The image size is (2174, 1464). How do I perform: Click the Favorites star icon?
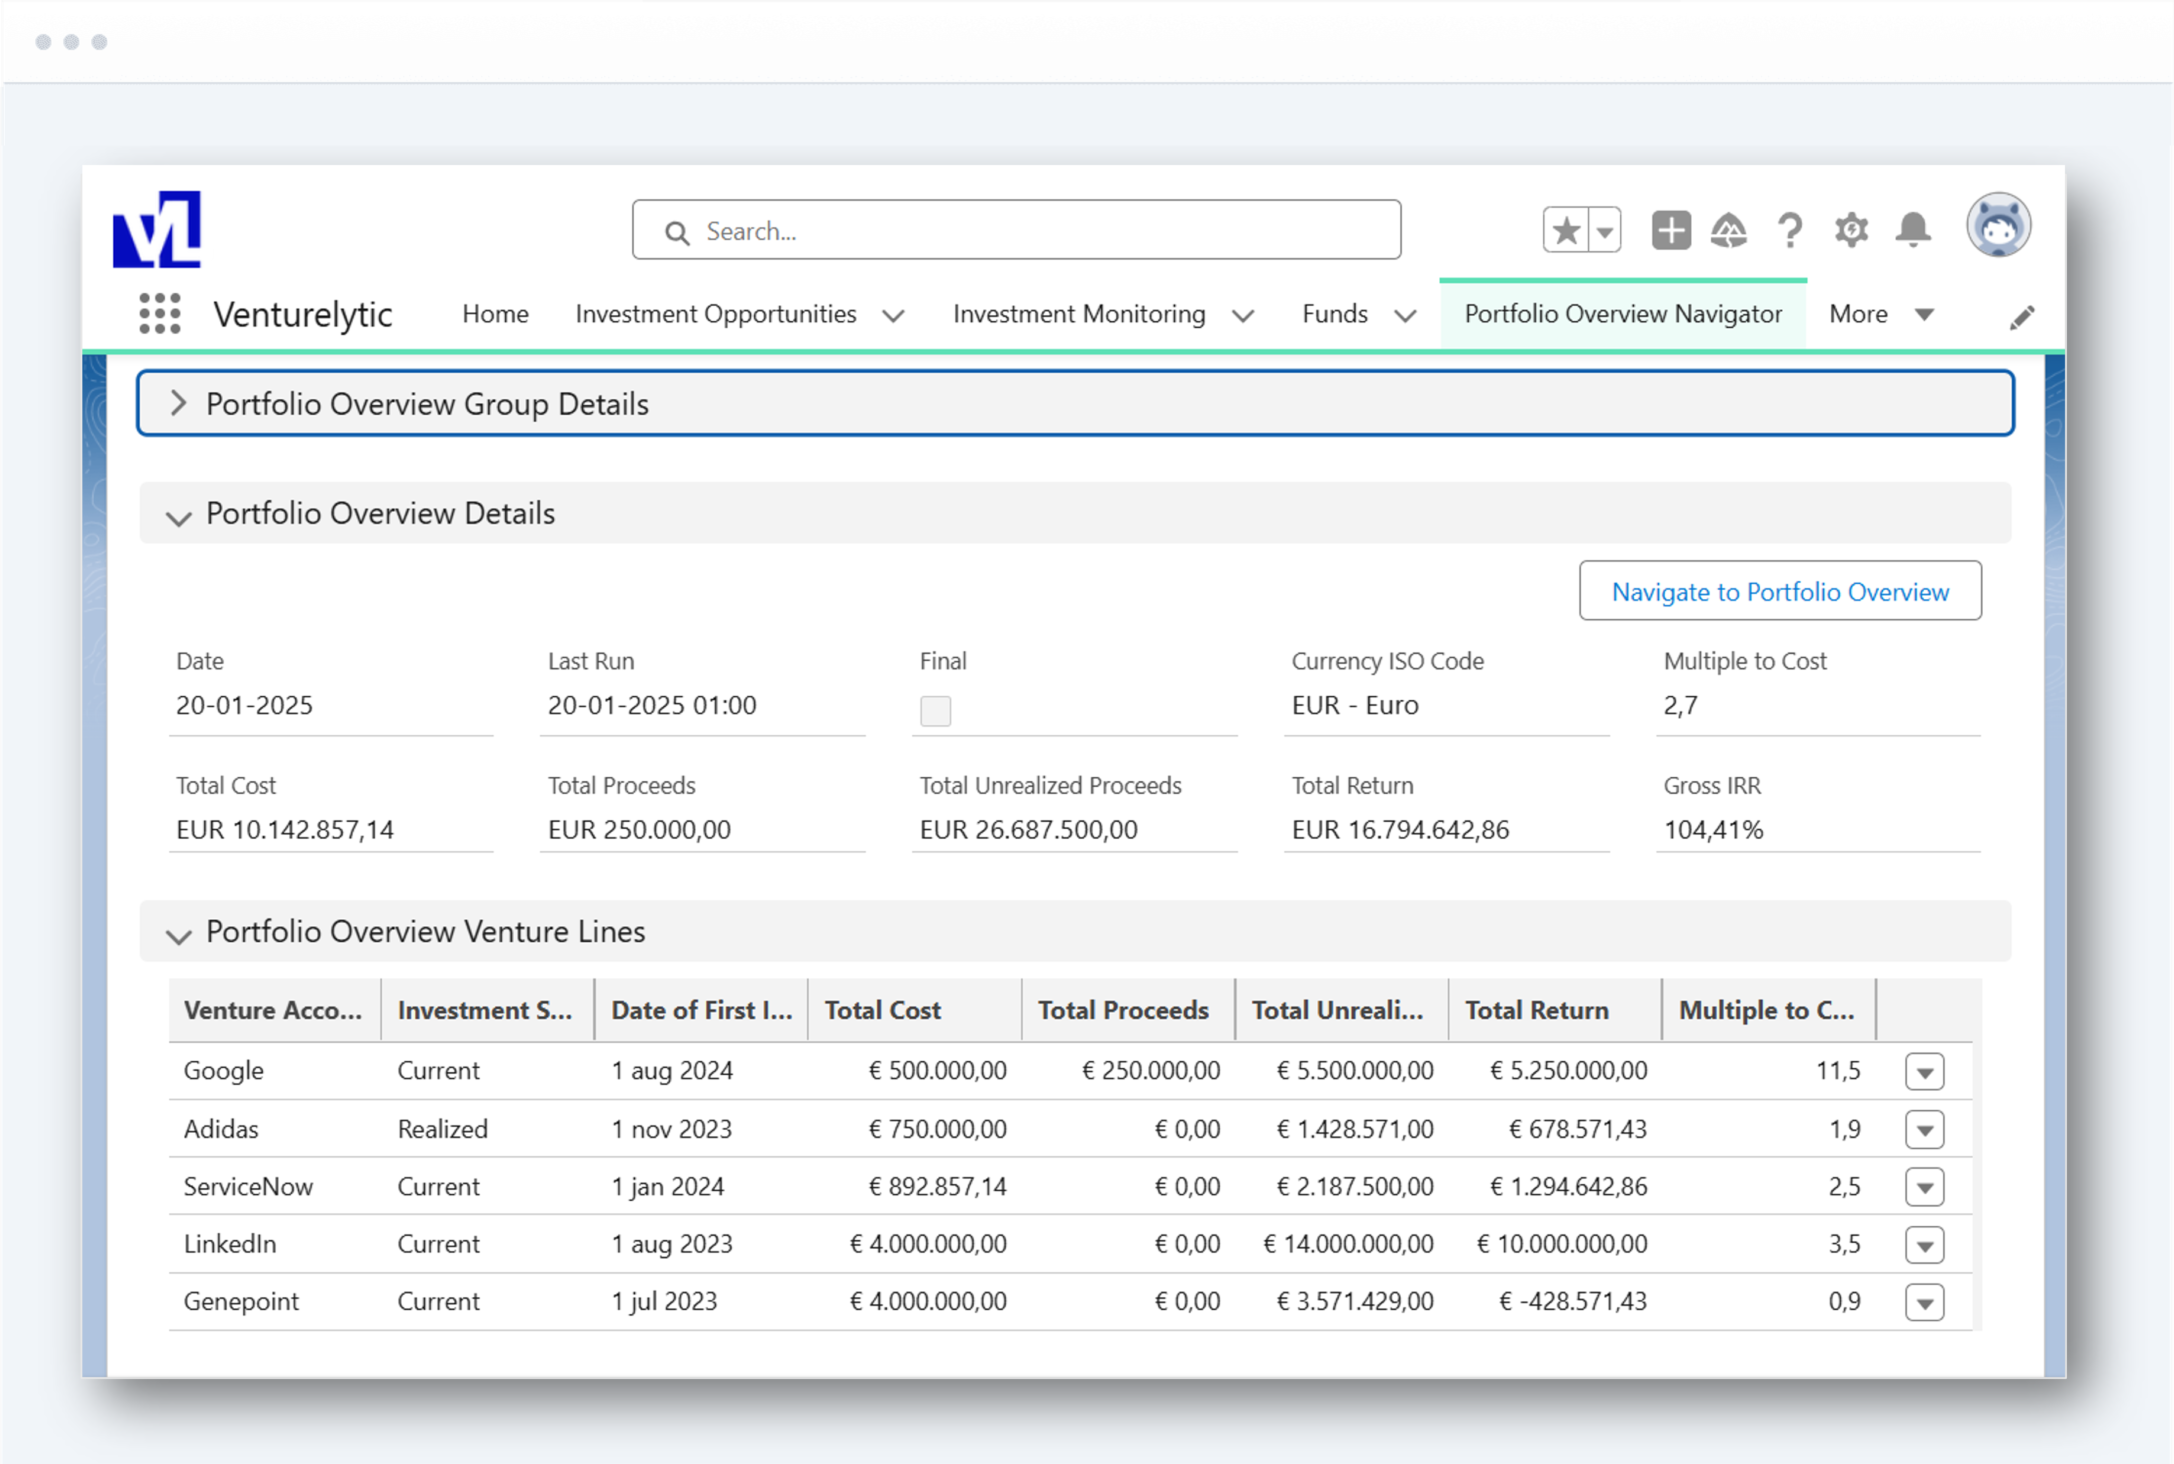click(1566, 231)
